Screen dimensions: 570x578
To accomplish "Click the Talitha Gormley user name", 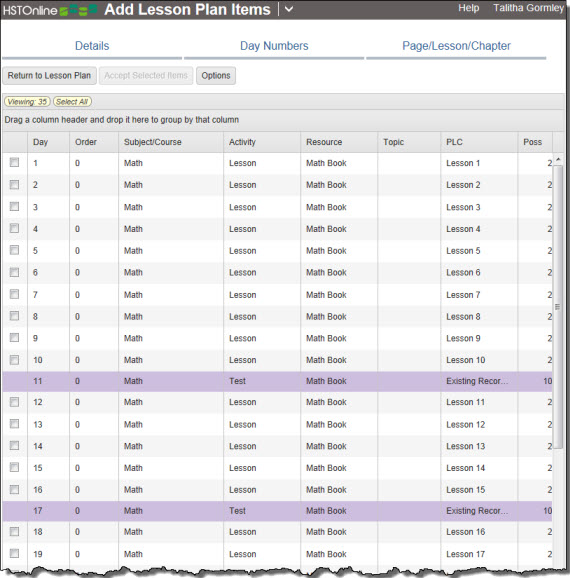I will (x=528, y=8).
